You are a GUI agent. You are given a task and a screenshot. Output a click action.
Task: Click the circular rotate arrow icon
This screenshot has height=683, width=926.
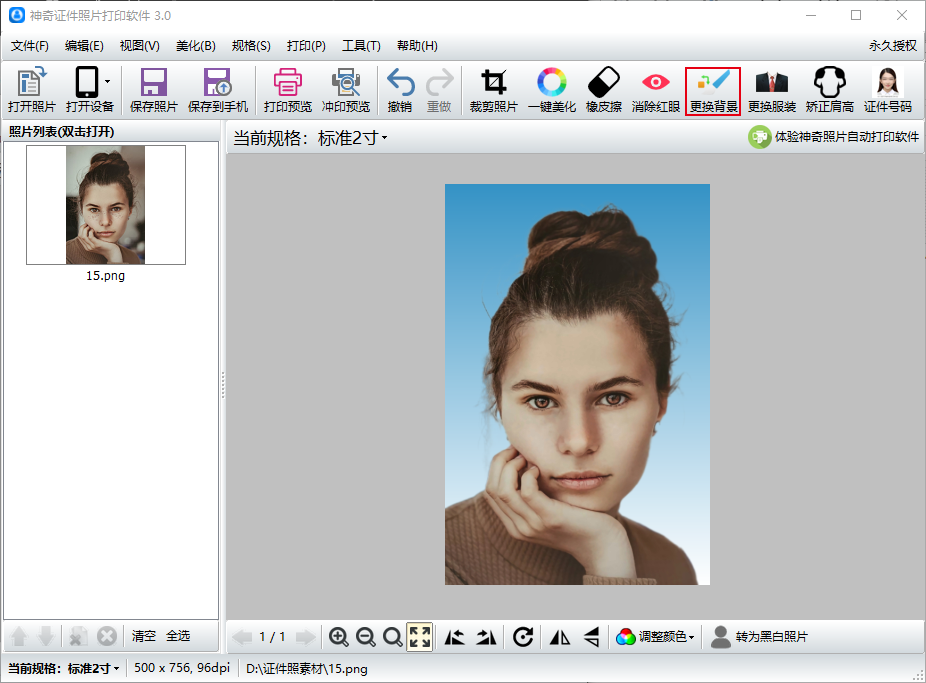click(523, 637)
